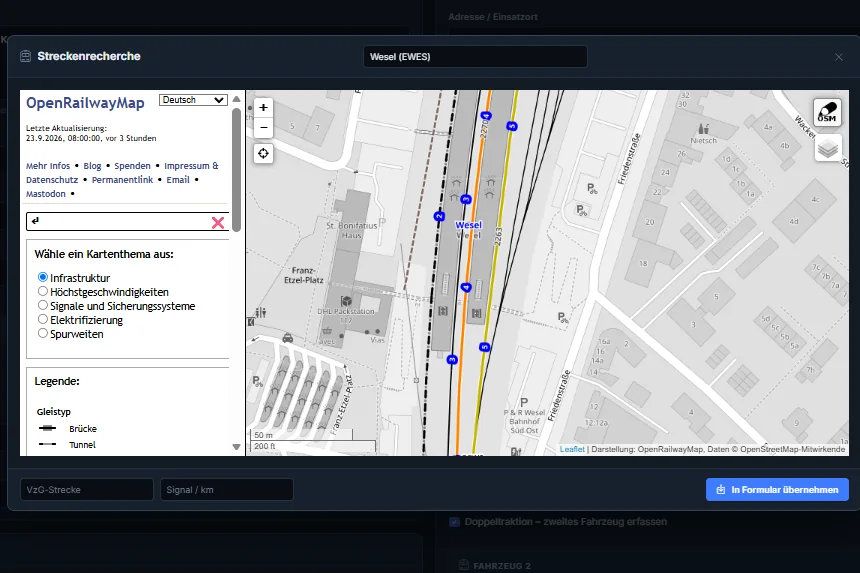Open the map layers control
Viewport: 860px width, 573px height.
pos(828,148)
